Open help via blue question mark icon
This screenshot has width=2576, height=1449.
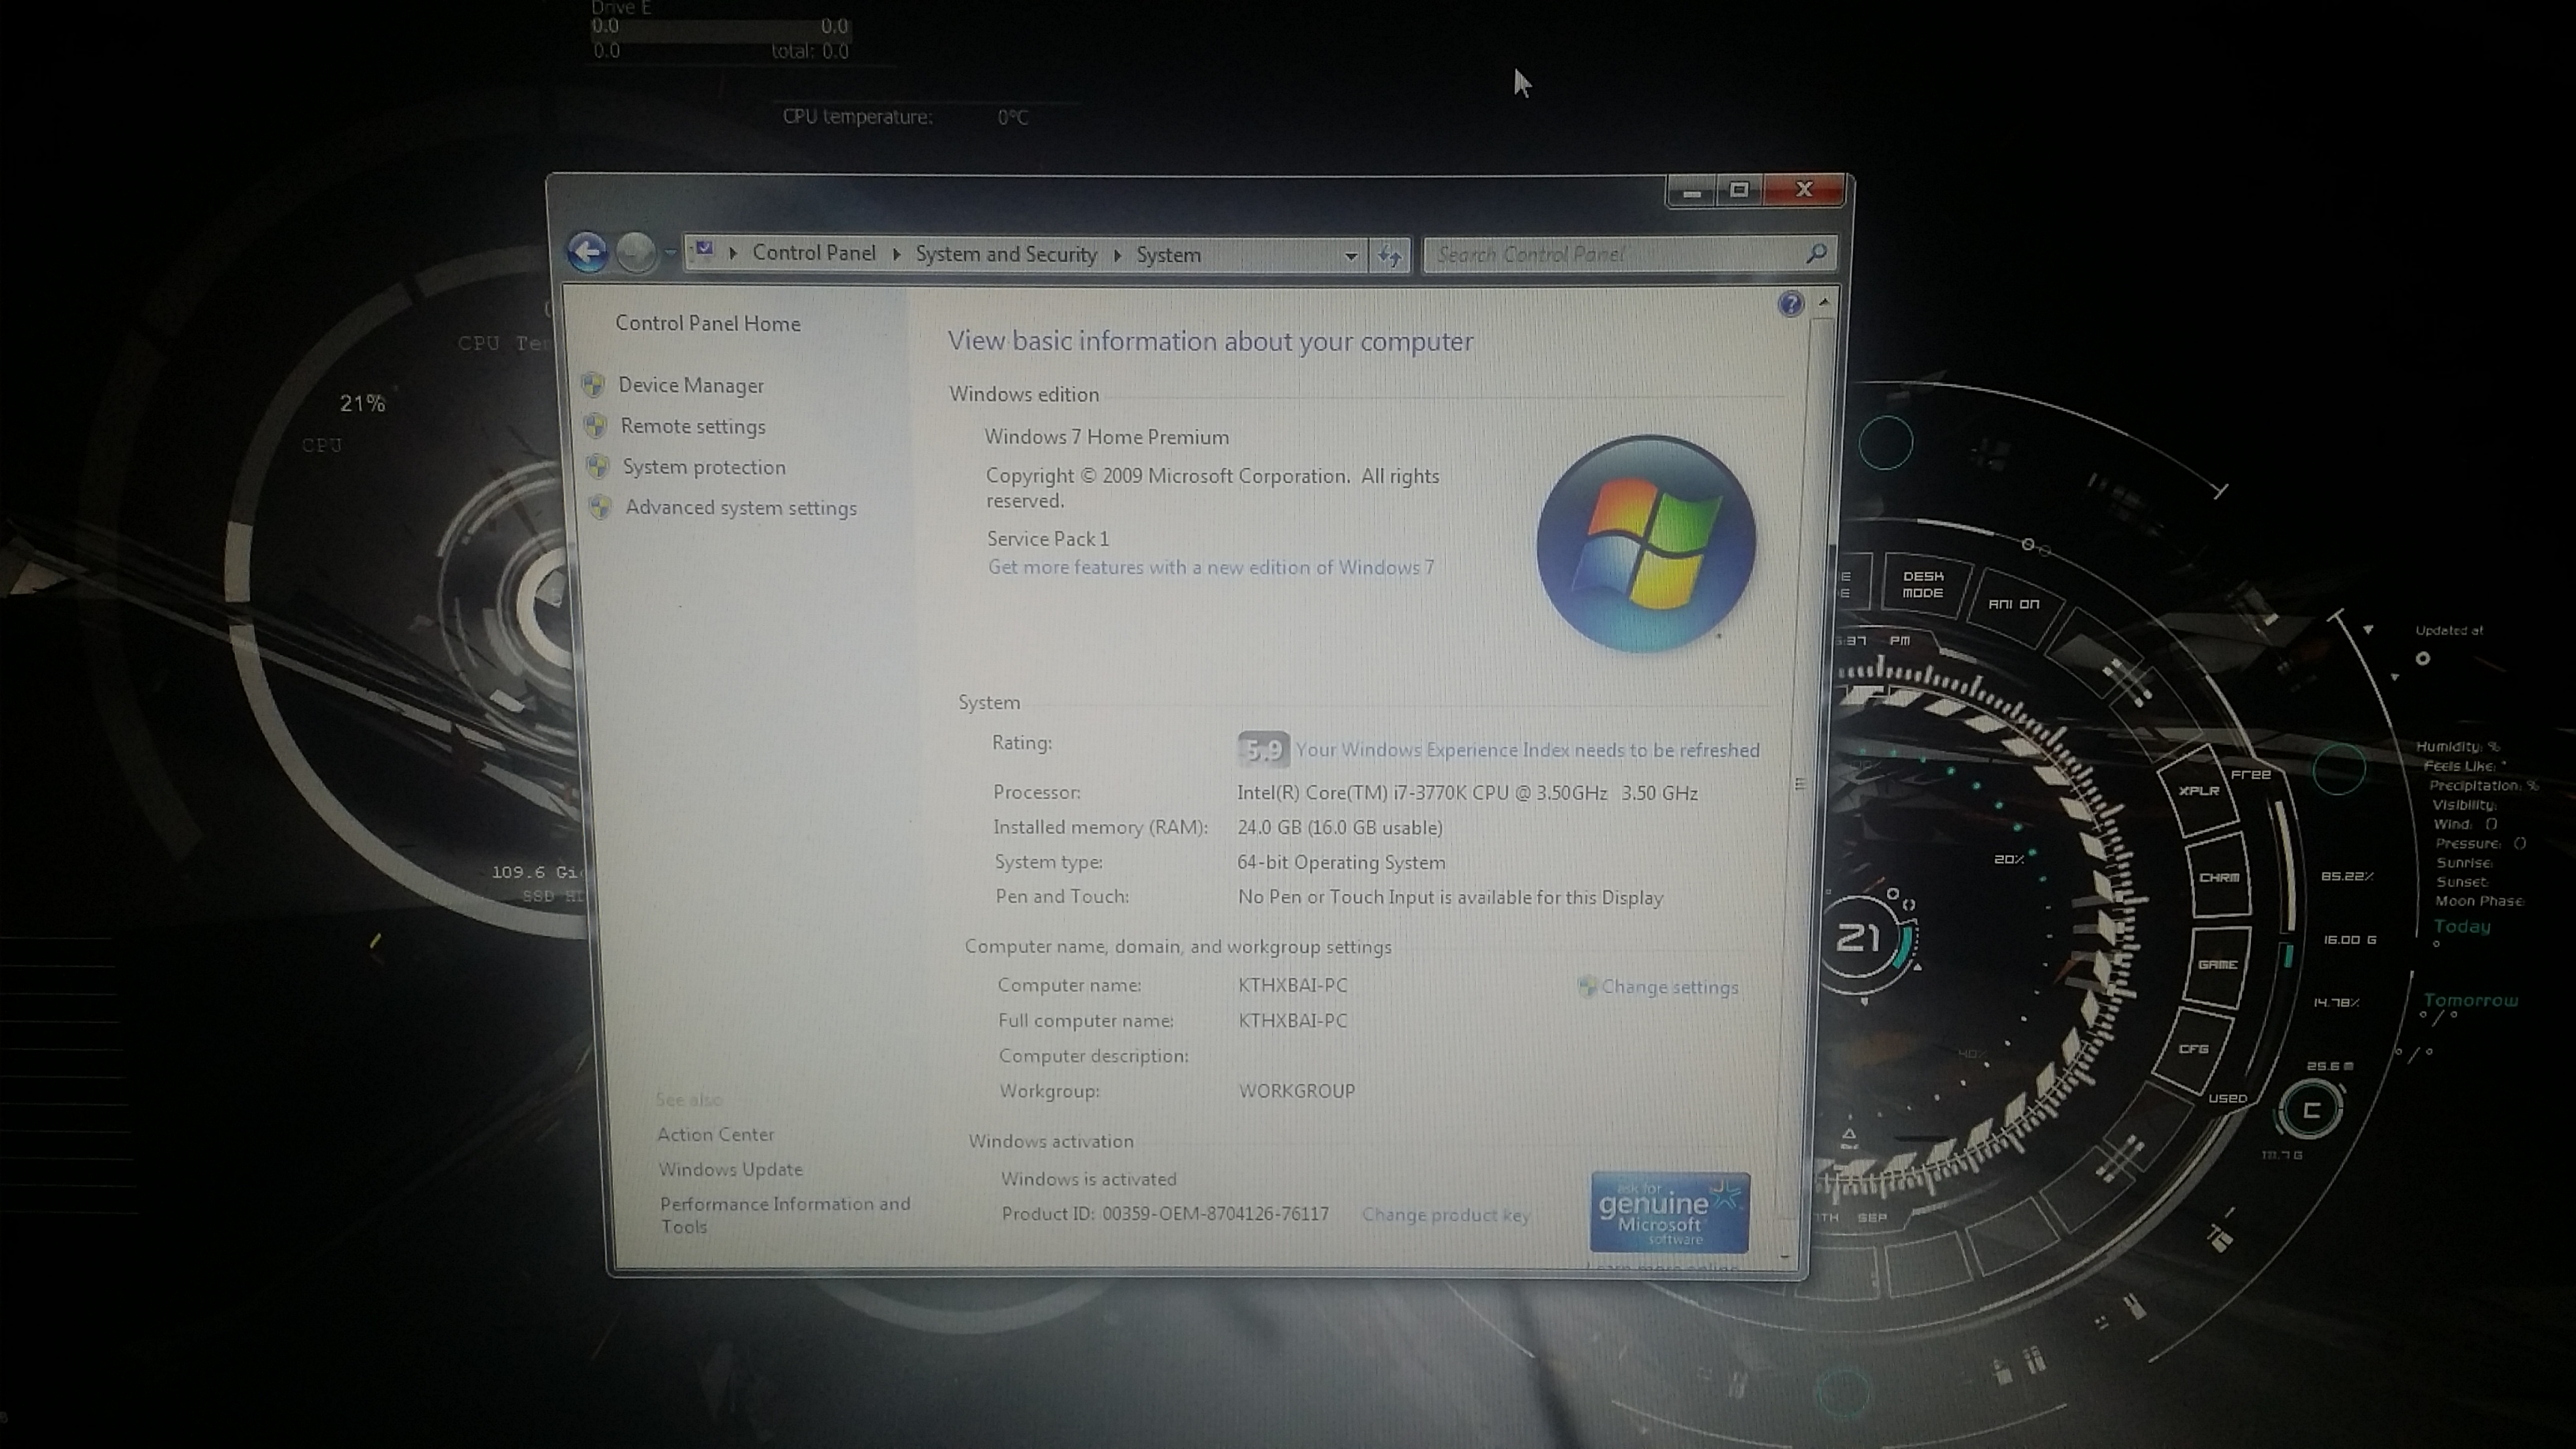(x=1790, y=304)
